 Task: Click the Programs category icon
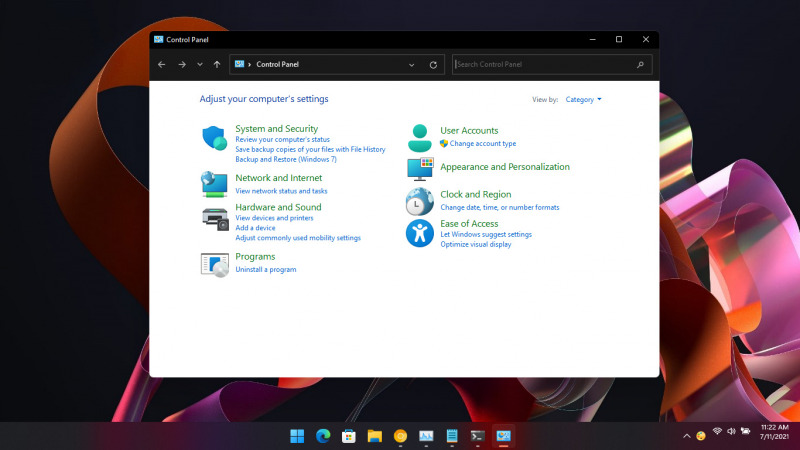click(214, 264)
